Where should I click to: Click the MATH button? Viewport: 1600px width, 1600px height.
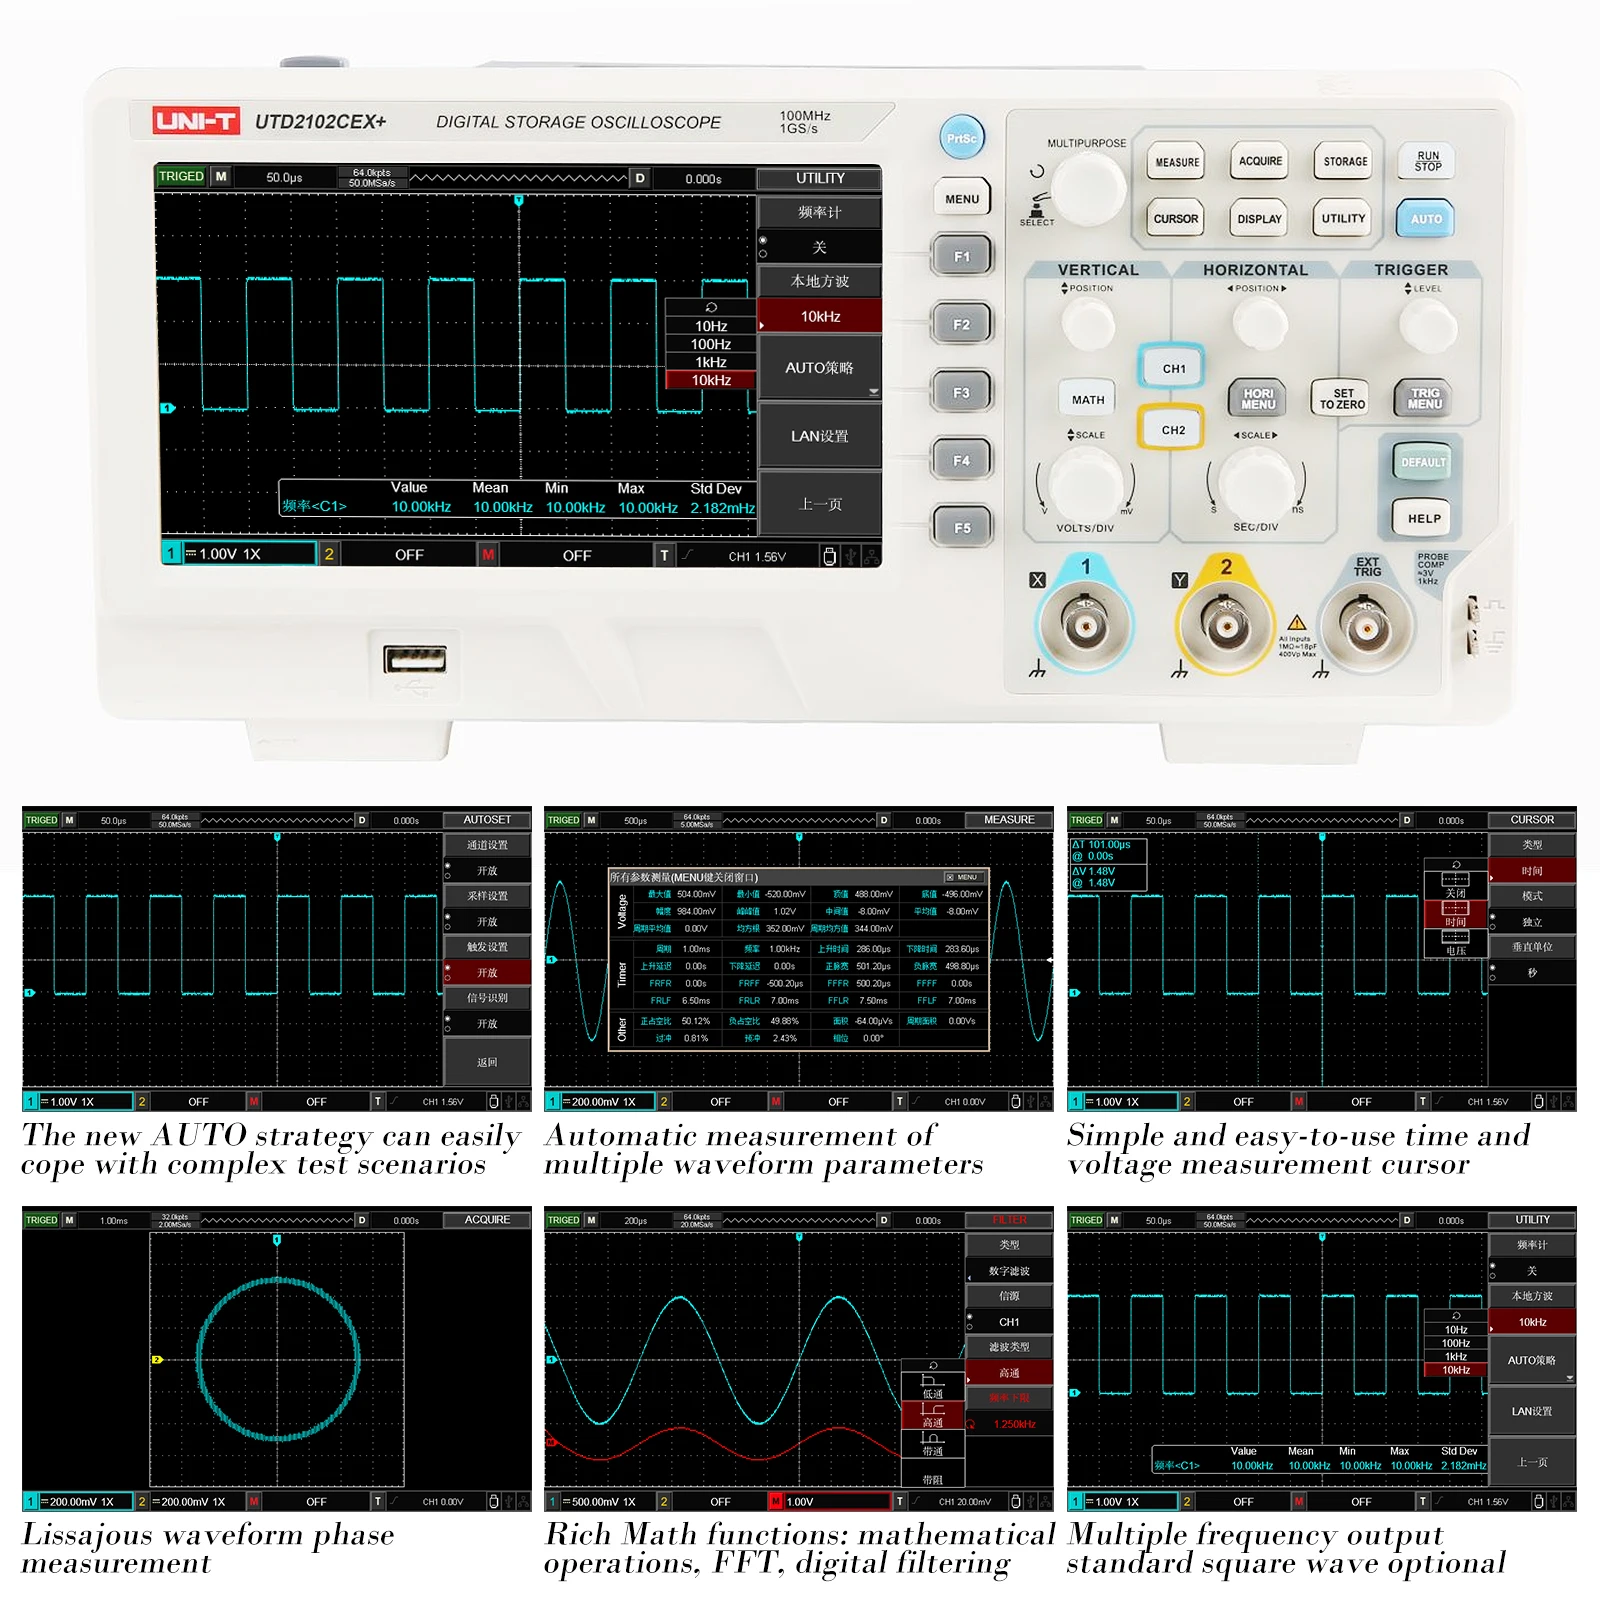coord(1088,399)
